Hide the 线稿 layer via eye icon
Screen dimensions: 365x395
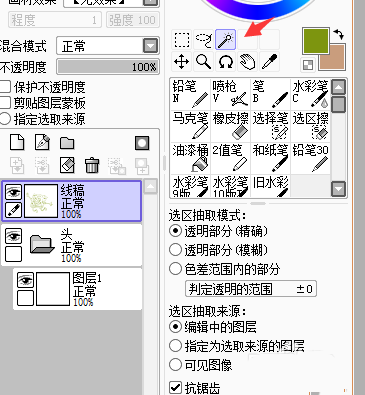[x=14, y=192]
